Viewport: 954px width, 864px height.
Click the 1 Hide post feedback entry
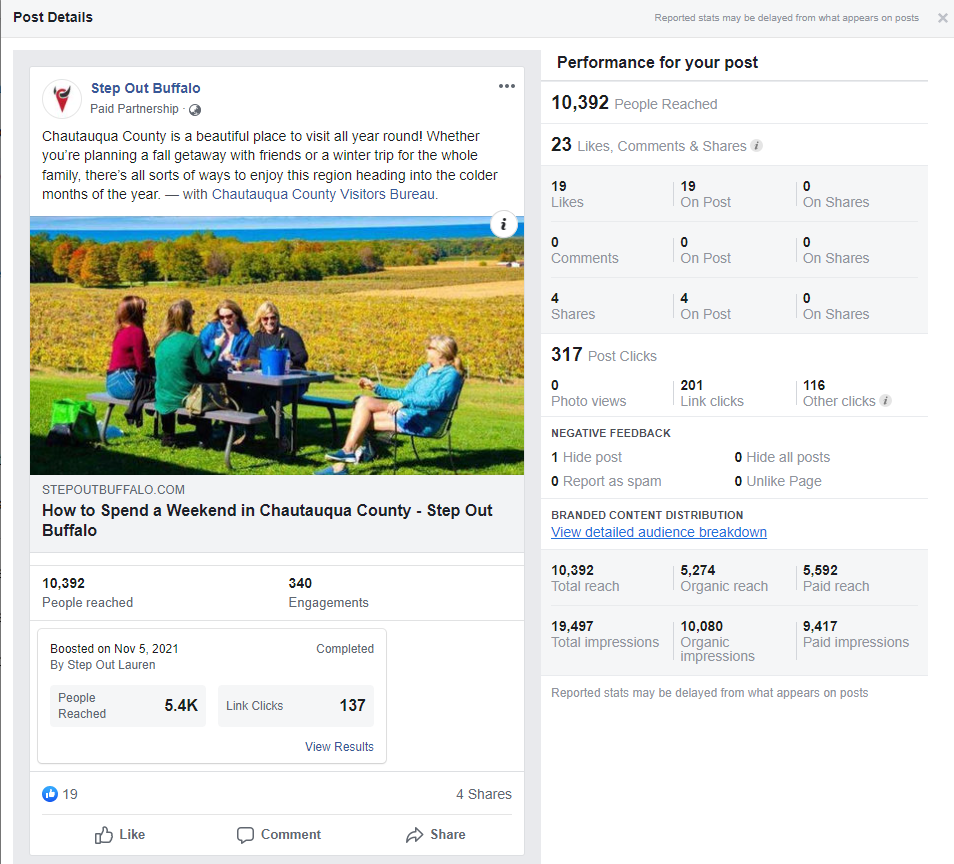click(x=587, y=457)
